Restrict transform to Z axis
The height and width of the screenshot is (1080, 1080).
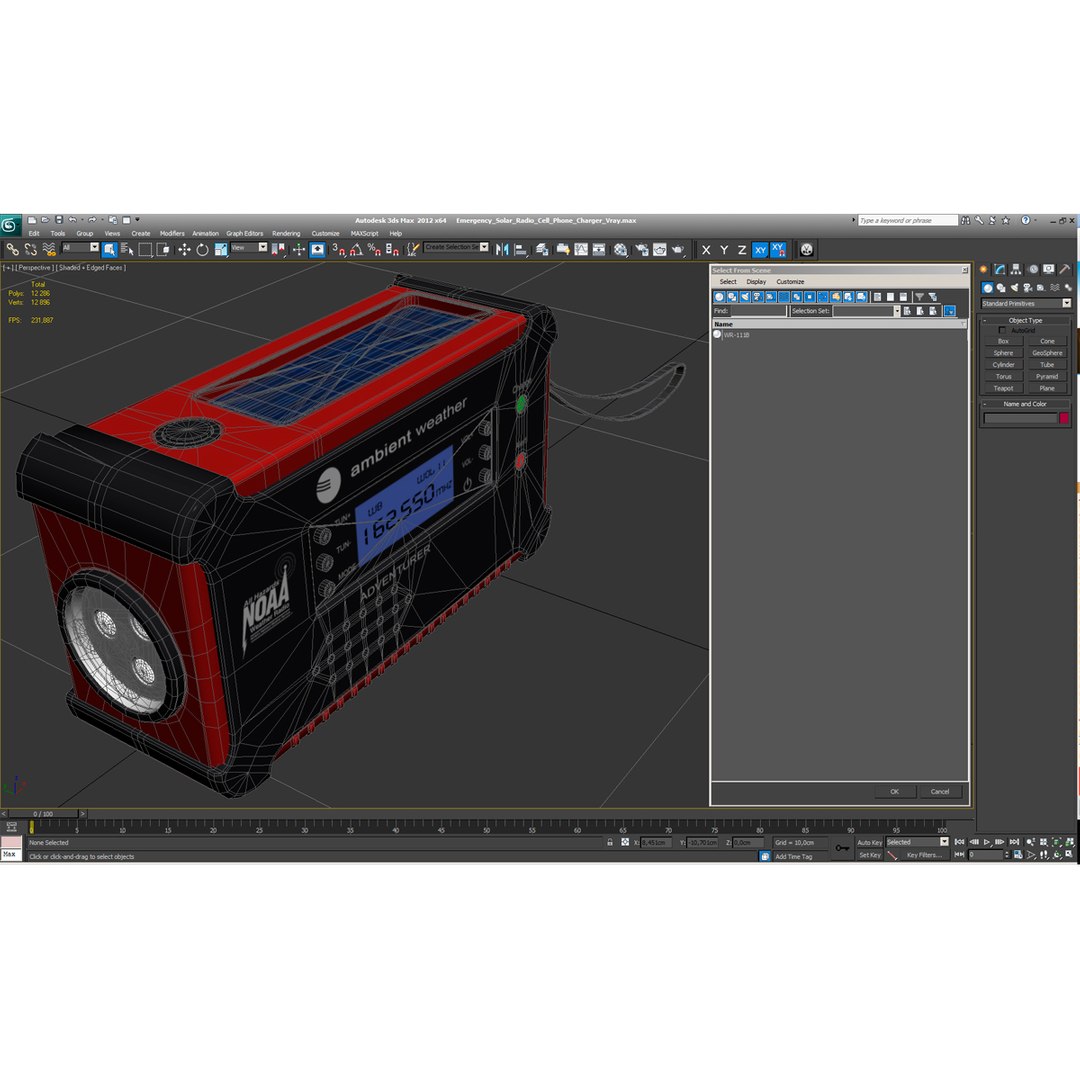coord(742,250)
